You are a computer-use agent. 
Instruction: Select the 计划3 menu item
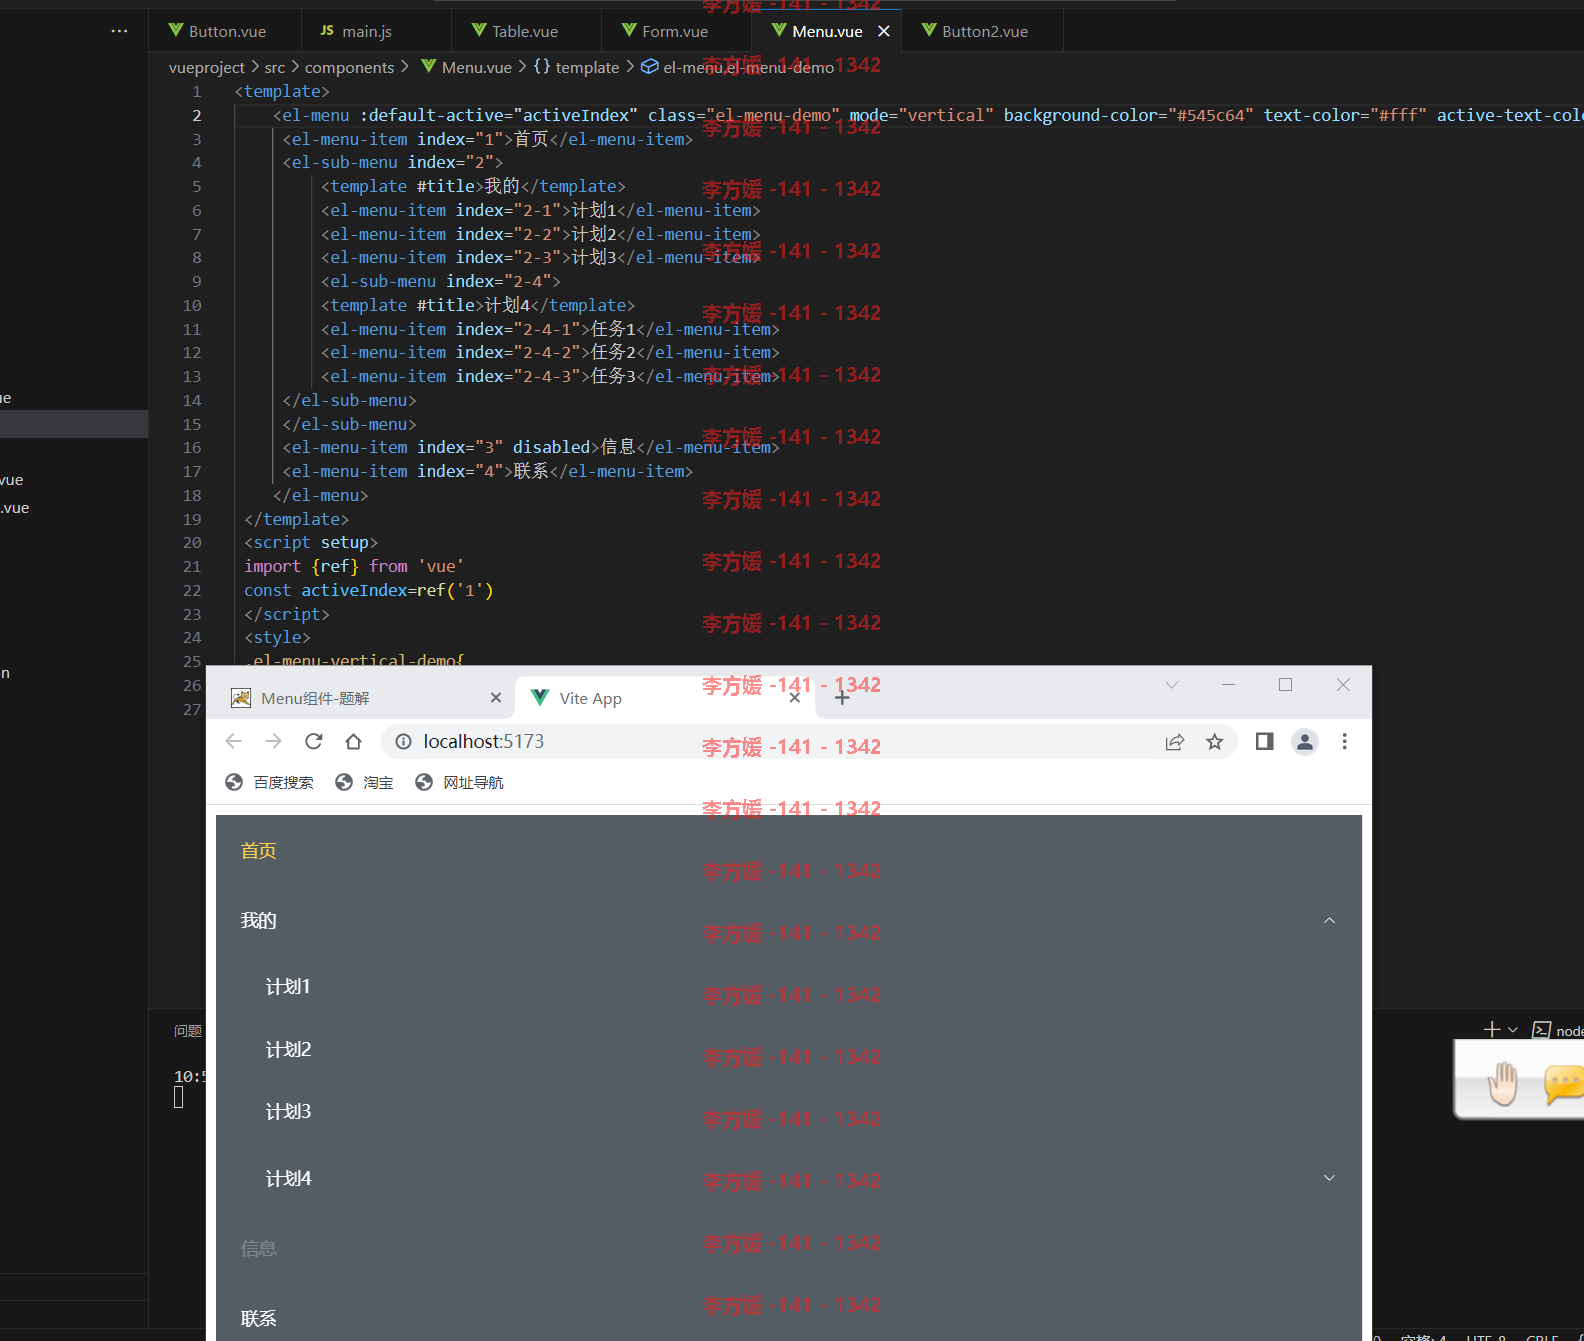pyautogui.click(x=789, y=1111)
